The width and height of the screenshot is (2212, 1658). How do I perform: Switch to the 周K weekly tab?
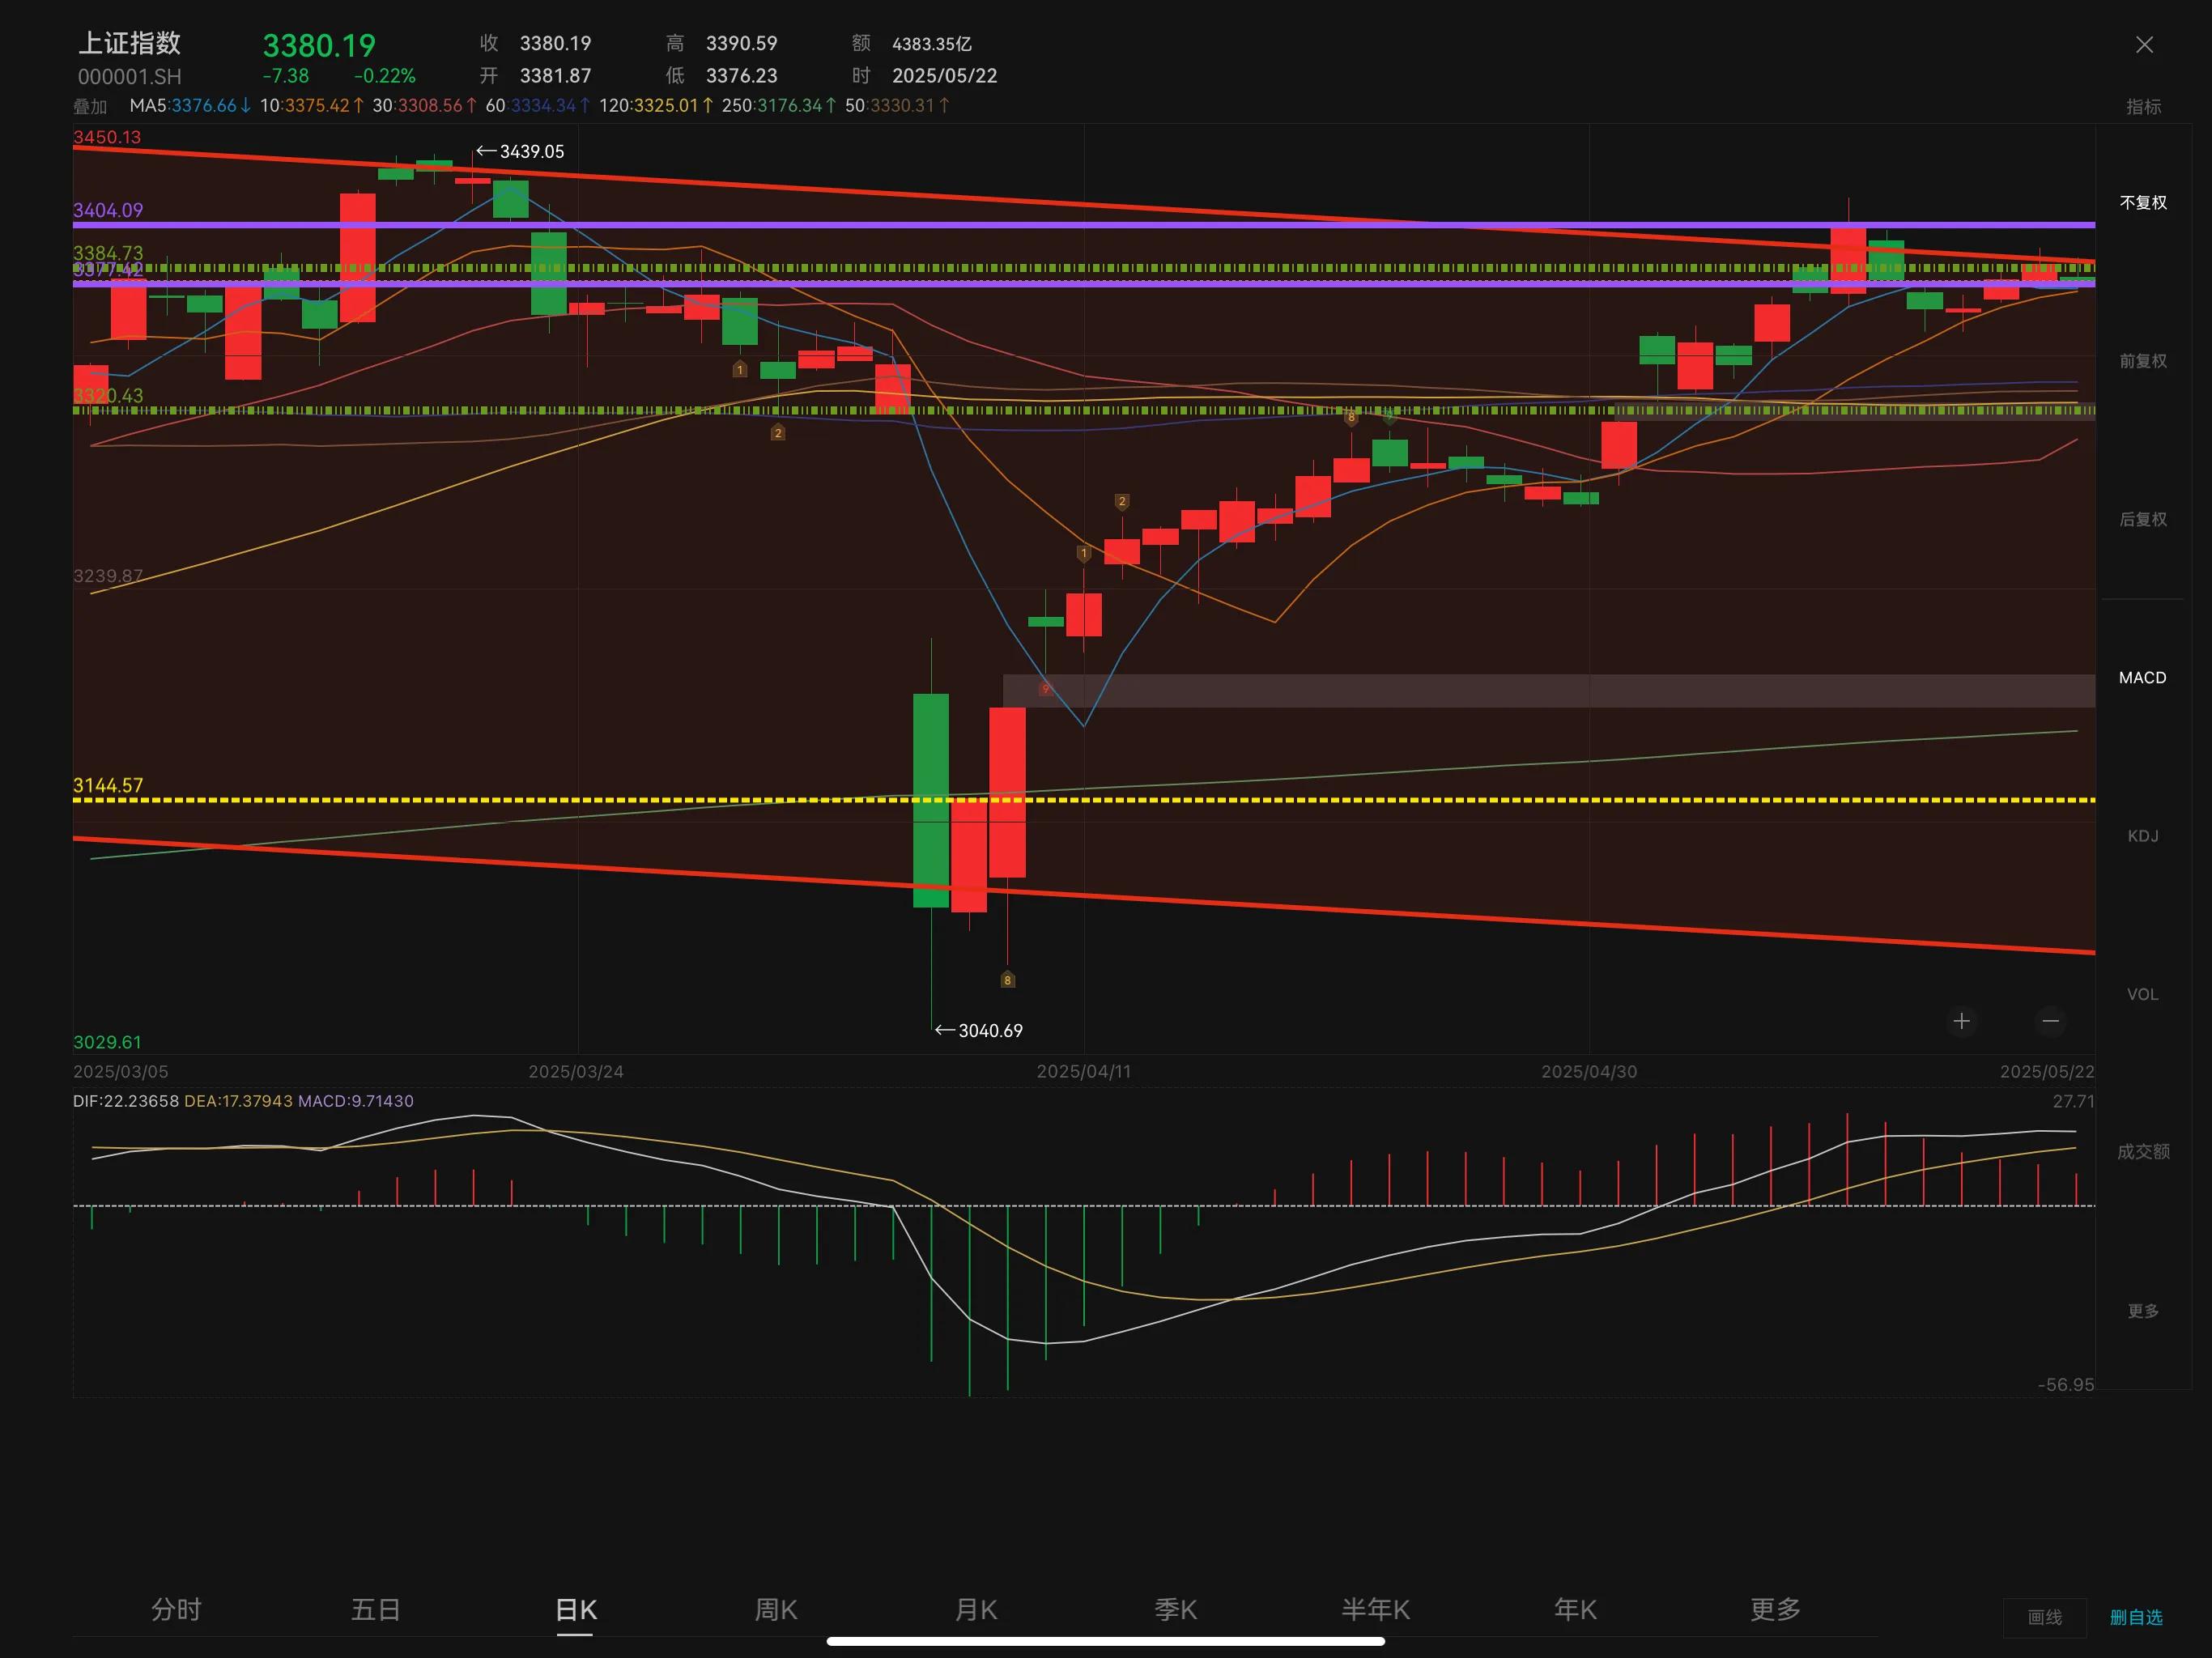pyautogui.click(x=775, y=1610)
